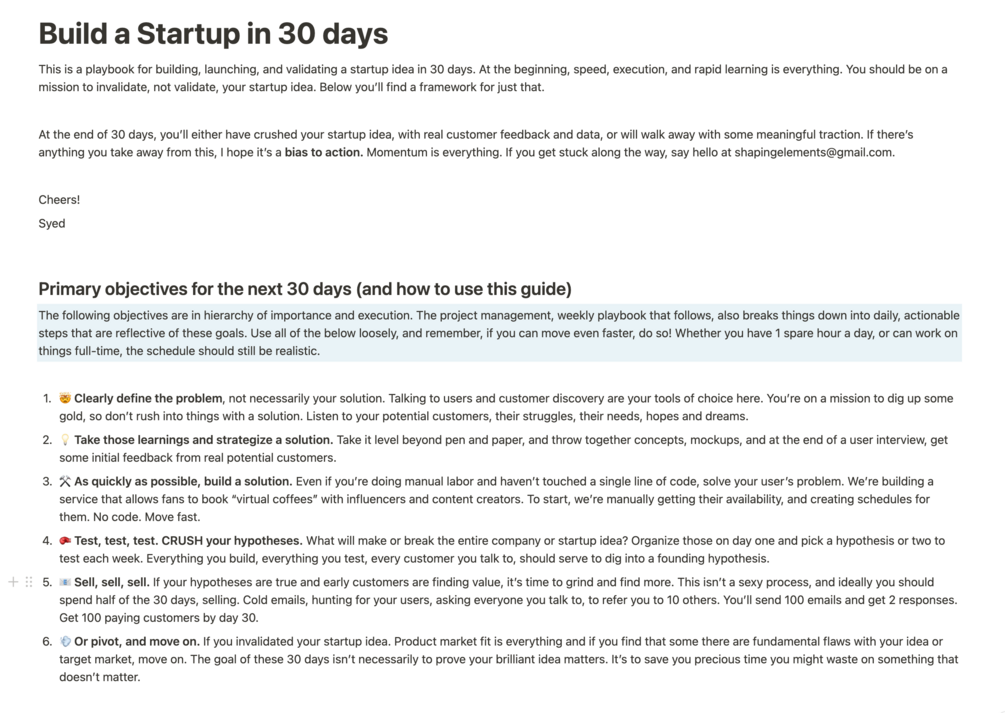This screenshot has width=1005, height=713.
Task: Click the Primary objectives for the next 30 days heading
Action: click(305, 289)
